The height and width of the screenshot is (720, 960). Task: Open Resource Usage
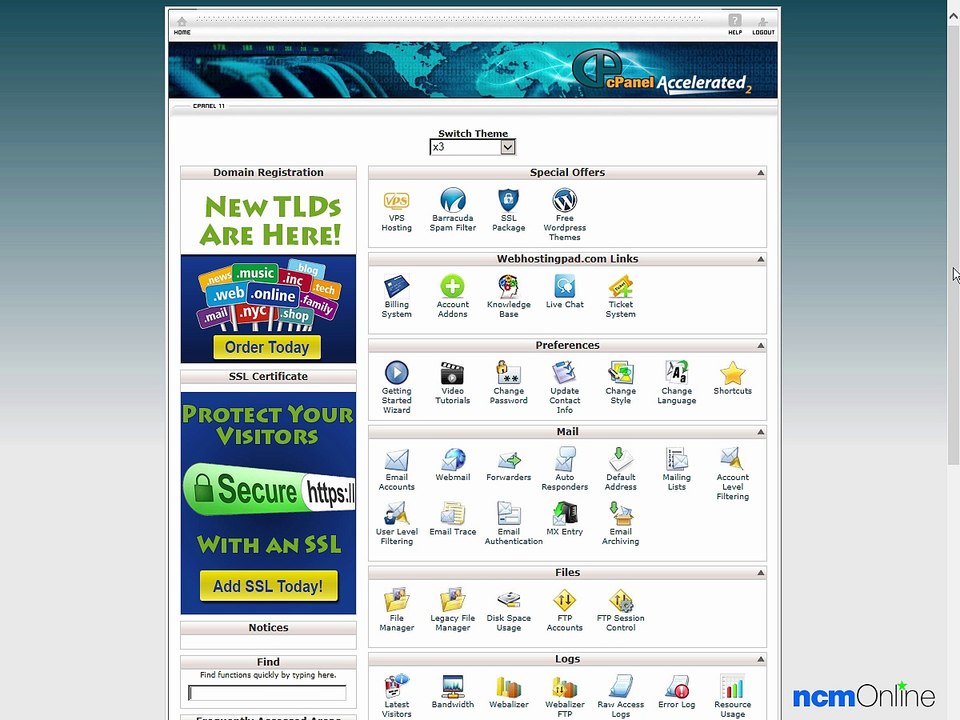[x=732, y=697]
